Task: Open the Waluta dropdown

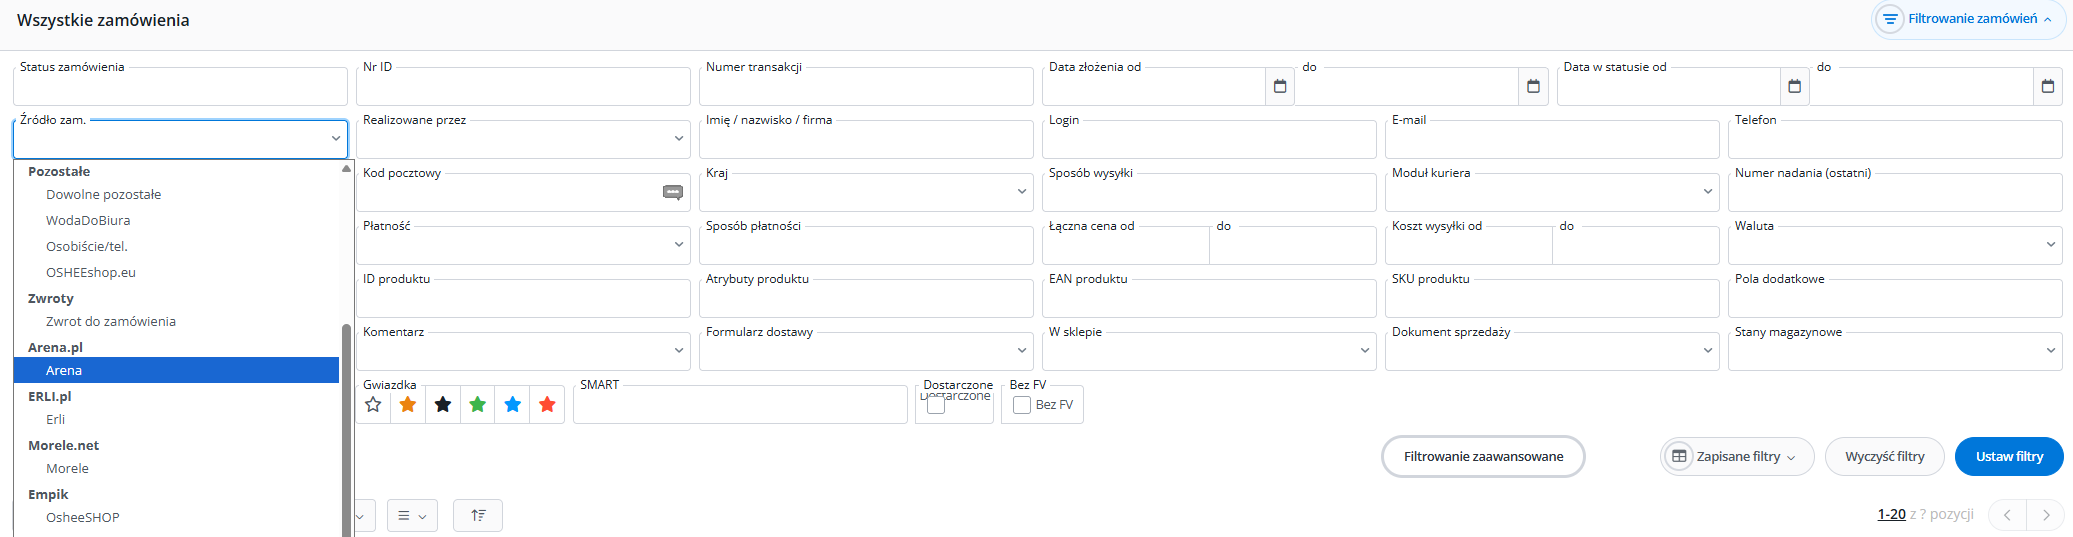Action: pyautogui.click(x=1894, y=245)
